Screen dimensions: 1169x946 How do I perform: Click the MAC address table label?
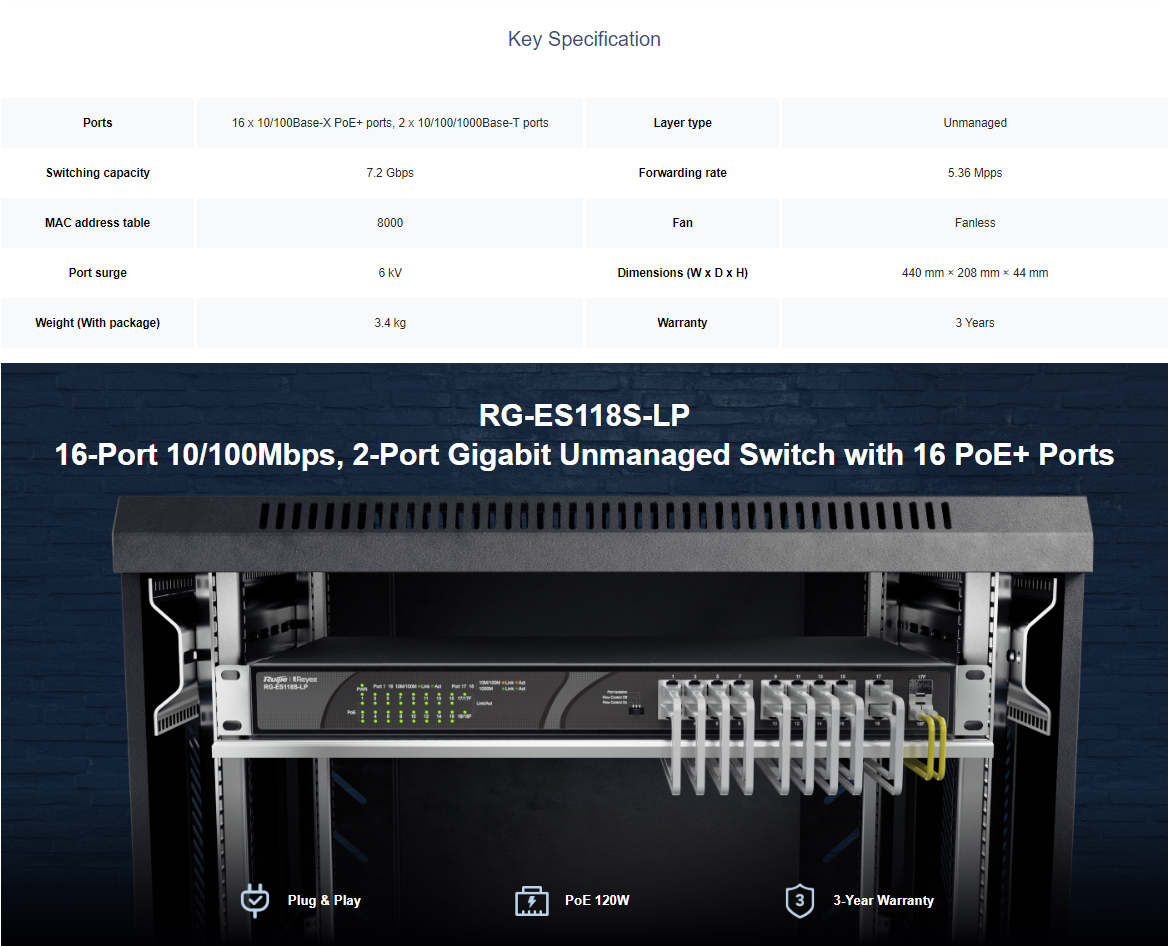pos(98,223)
